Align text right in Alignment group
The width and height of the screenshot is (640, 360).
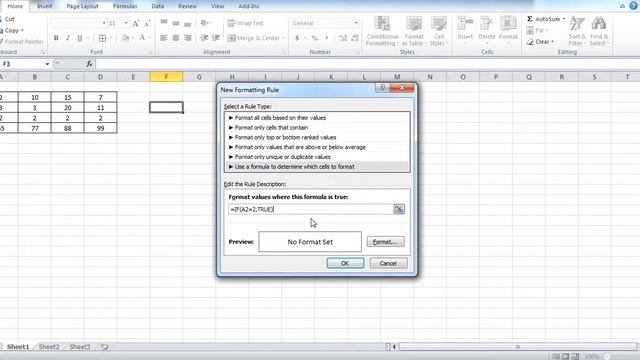point(187,38)
